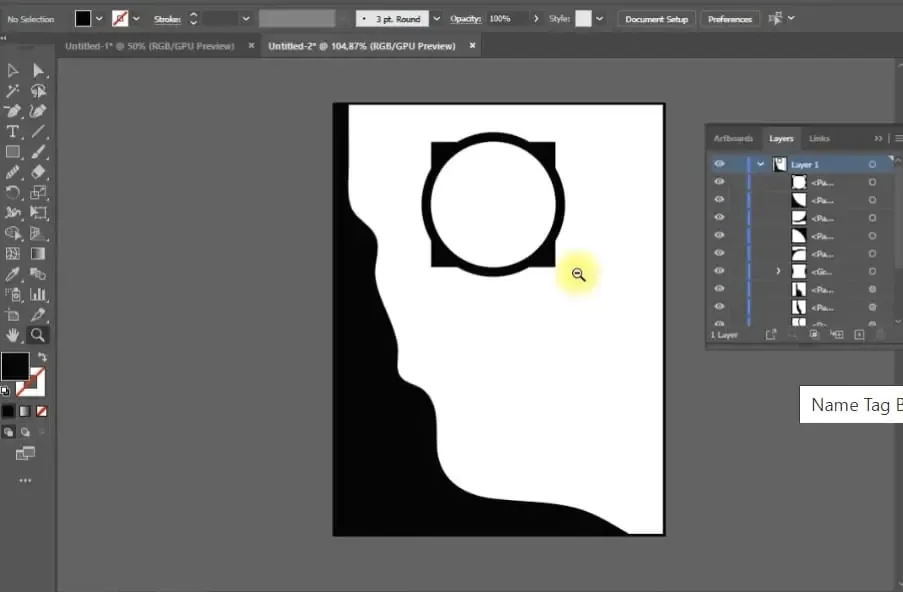Toggle visibility of the first path sublayer

click(719, 182)
